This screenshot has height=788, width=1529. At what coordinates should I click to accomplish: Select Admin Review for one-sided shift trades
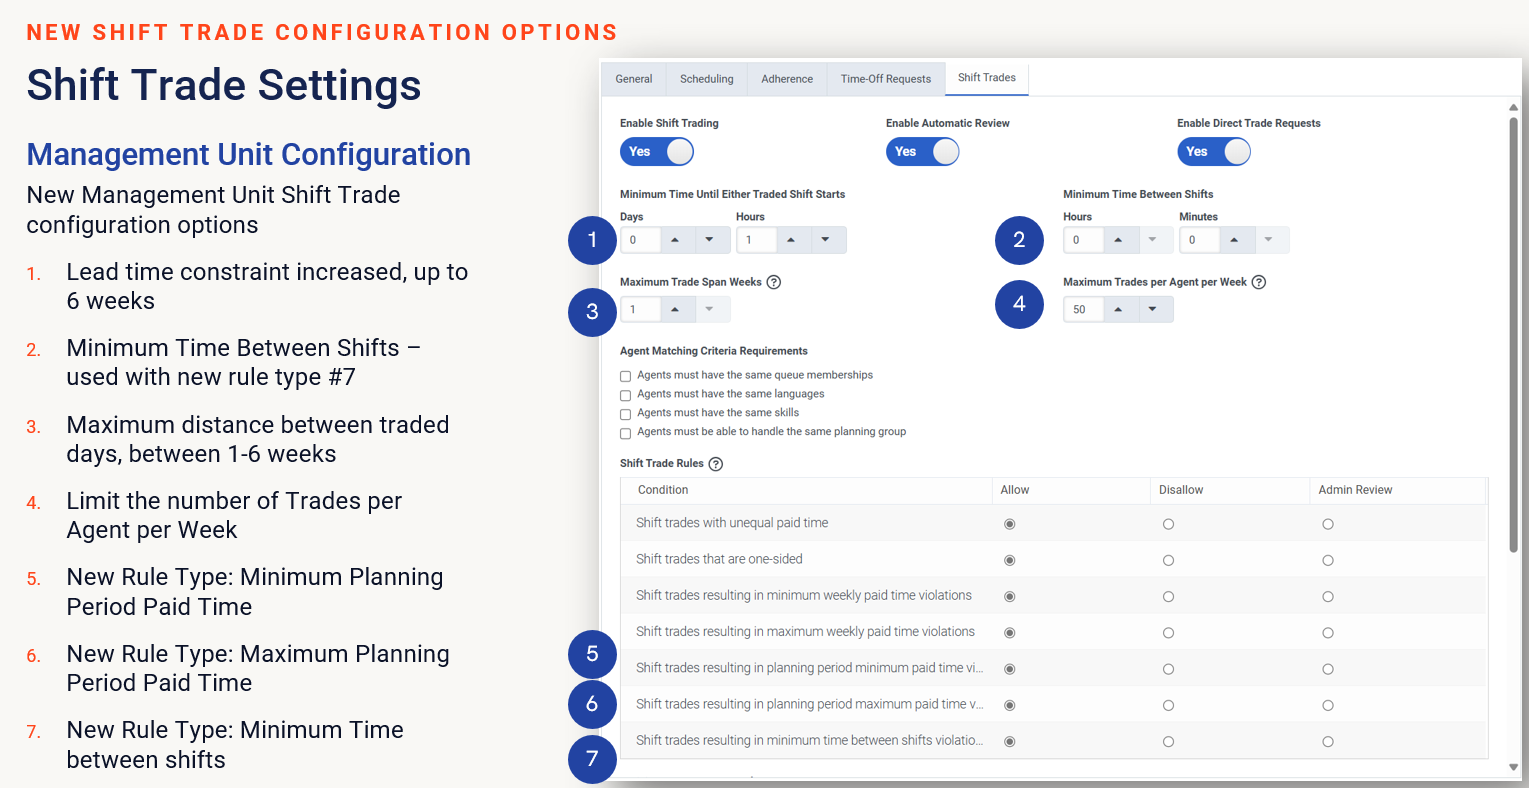(1328, 560)
